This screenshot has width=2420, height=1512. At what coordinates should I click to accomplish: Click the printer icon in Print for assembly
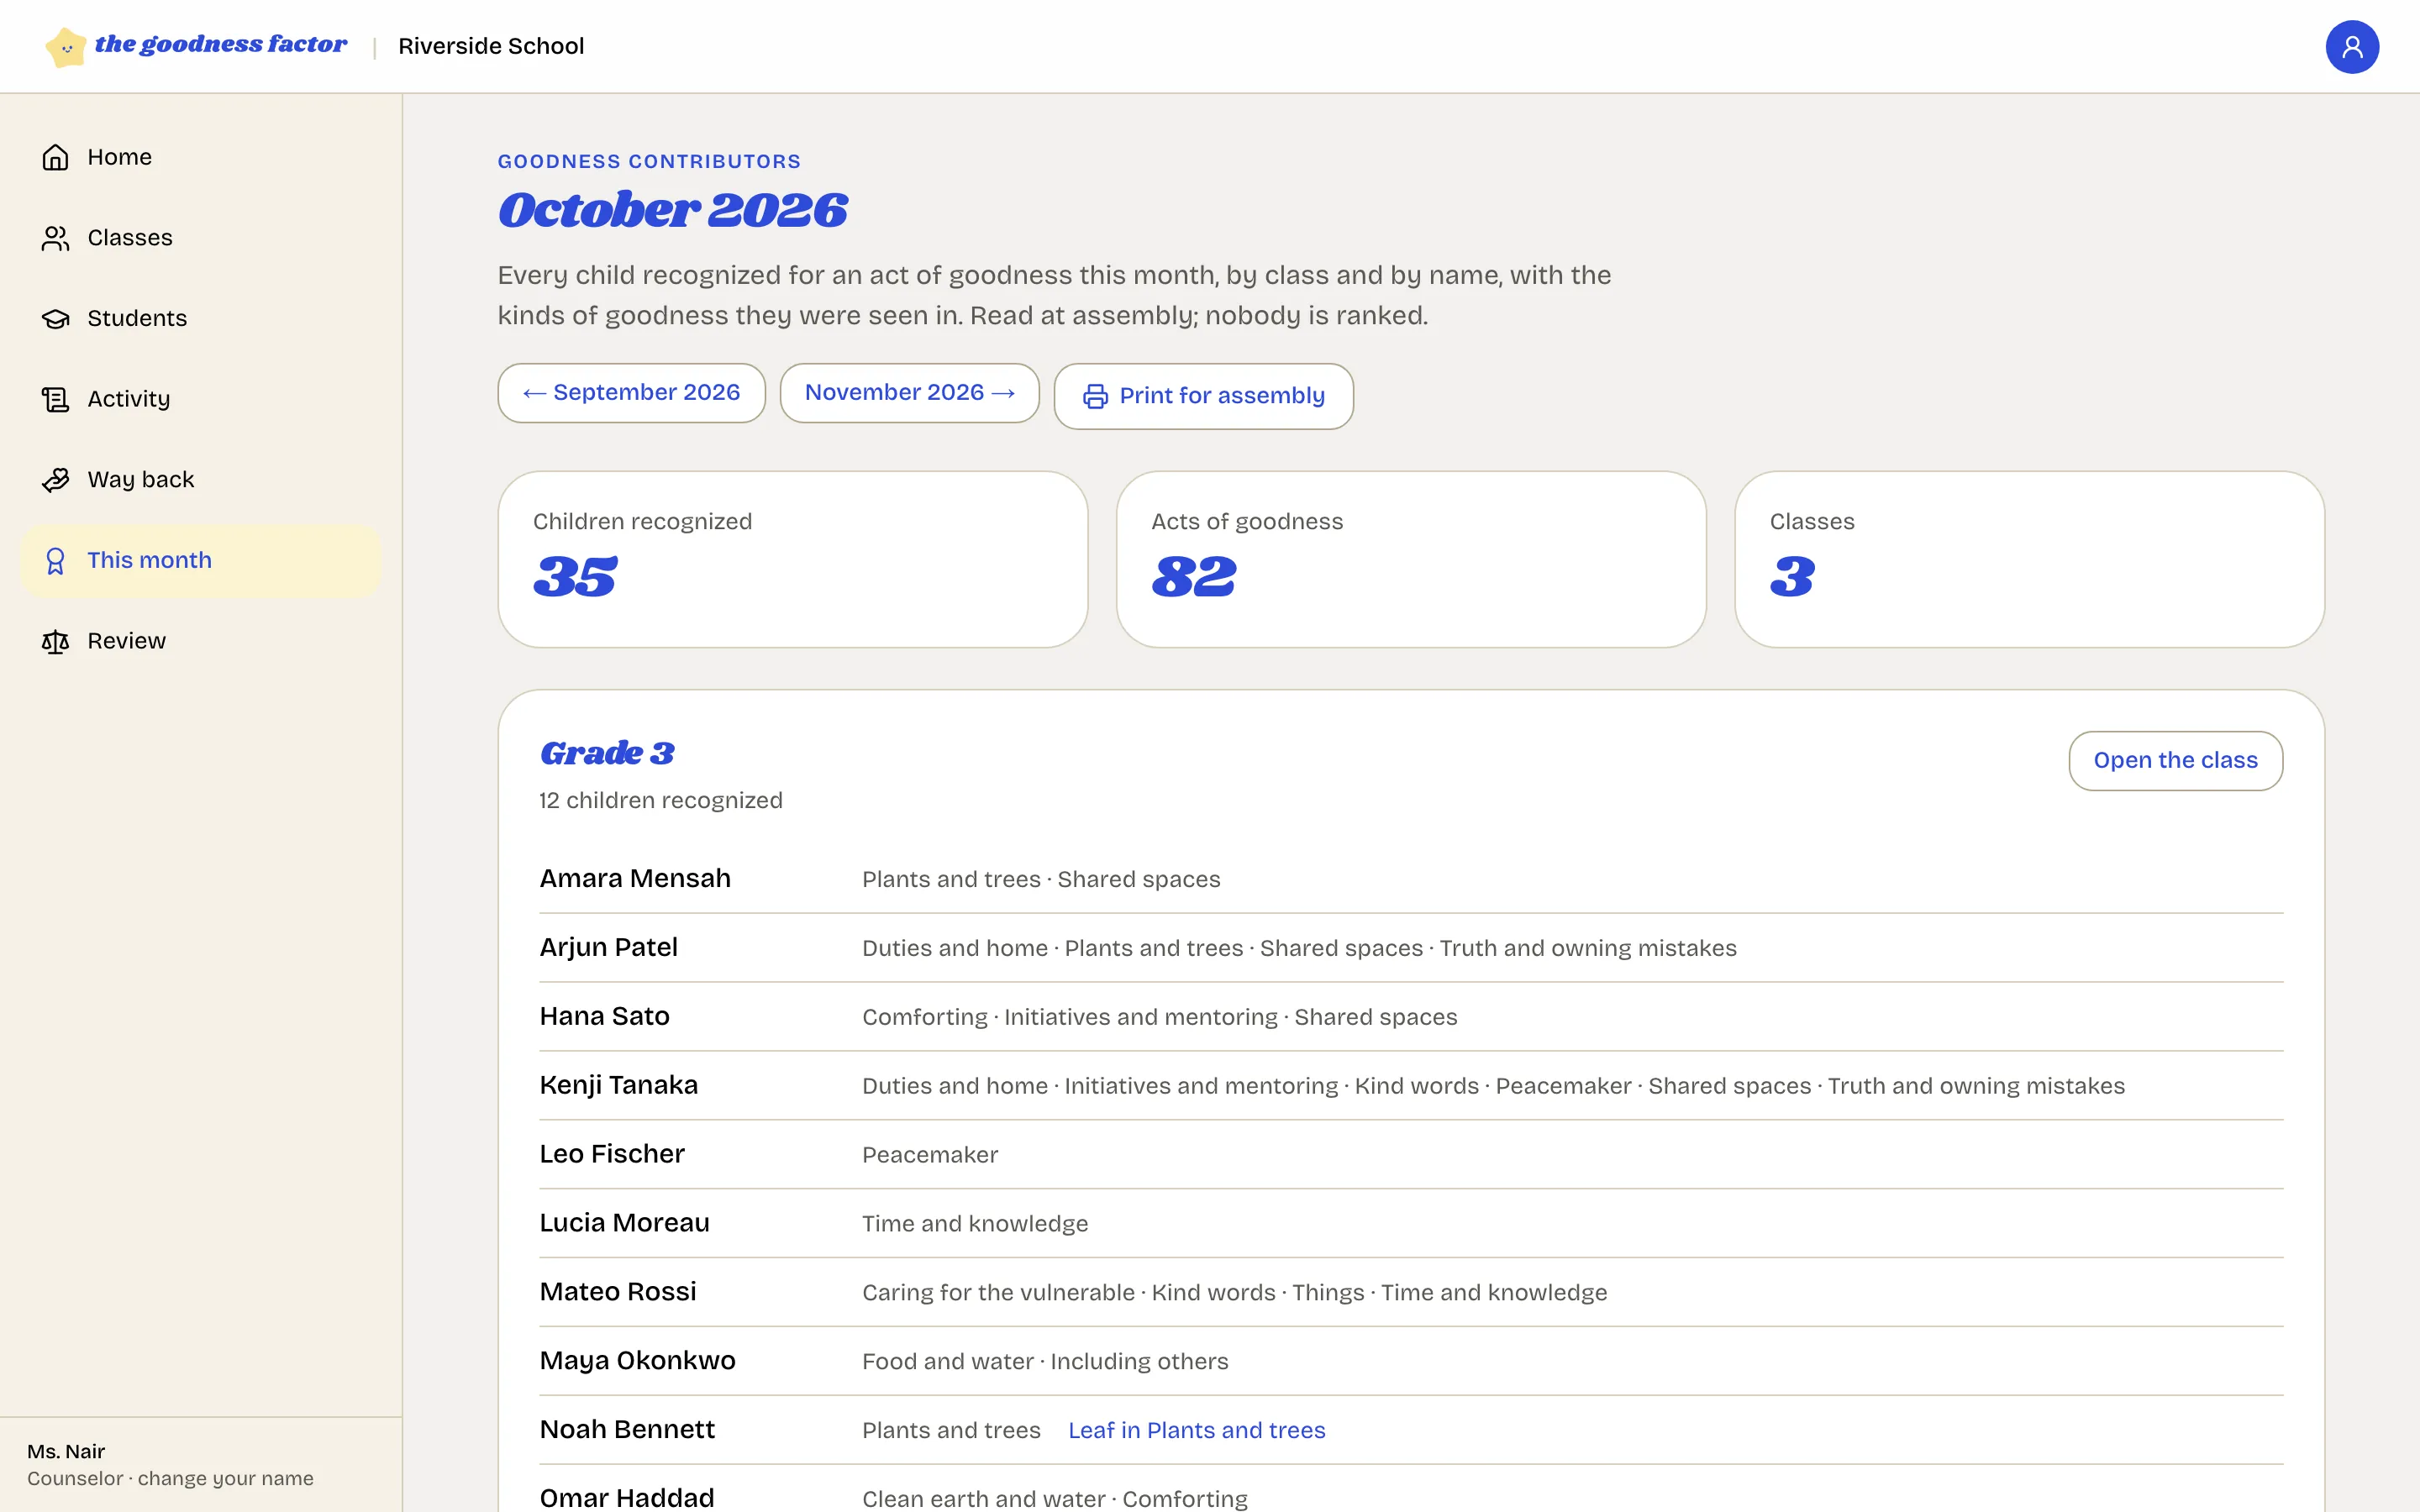pos(1095,396)
